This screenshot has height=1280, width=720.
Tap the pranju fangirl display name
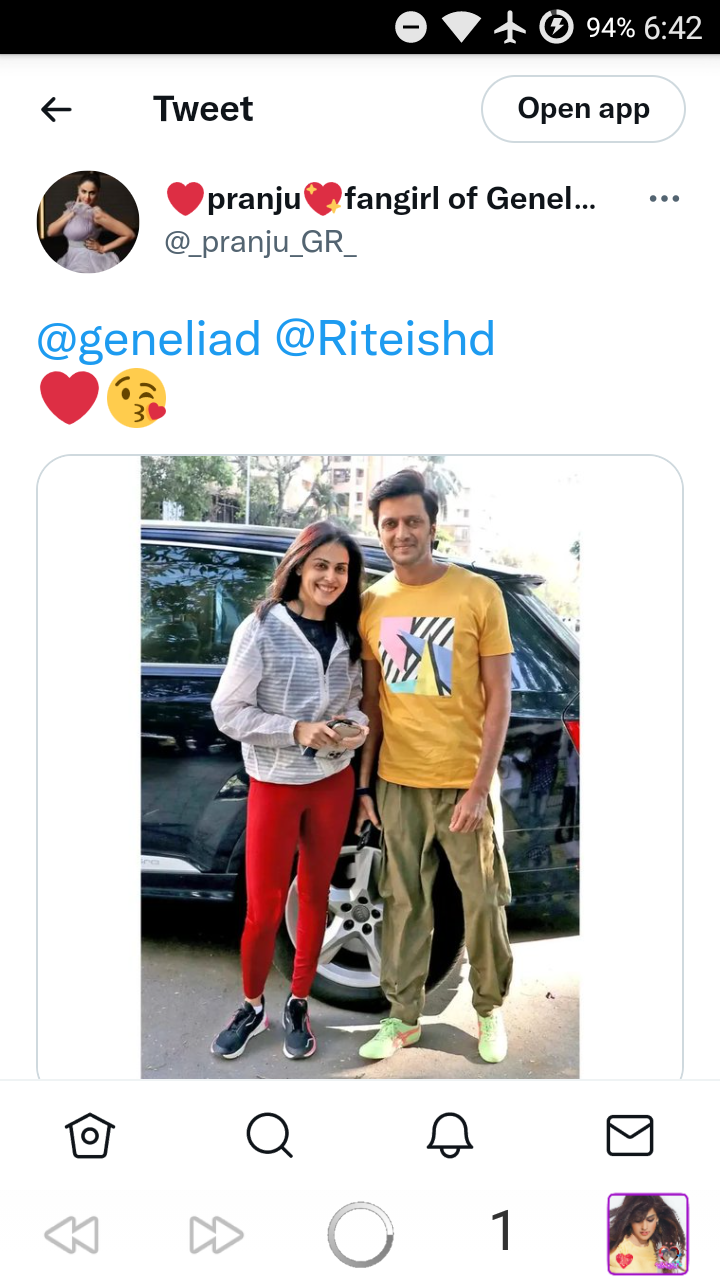click(x=381, y=200)
